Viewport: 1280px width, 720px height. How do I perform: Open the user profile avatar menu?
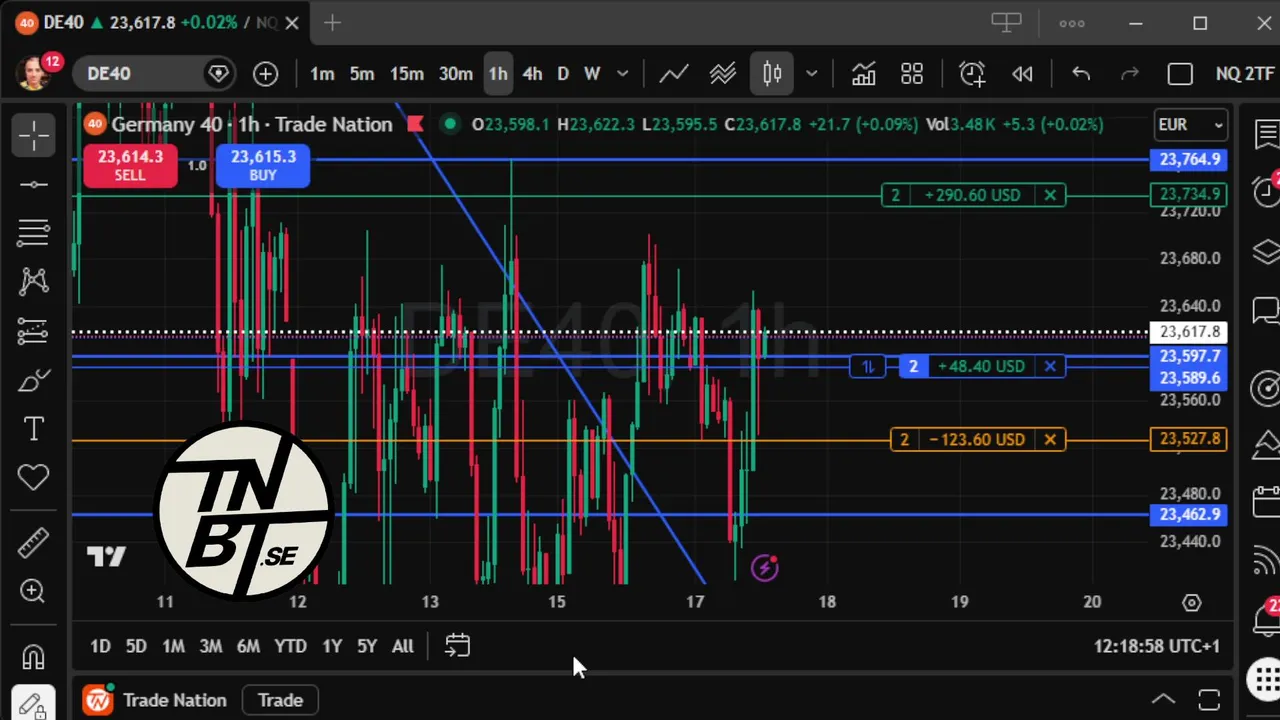[x=34, y=73]
